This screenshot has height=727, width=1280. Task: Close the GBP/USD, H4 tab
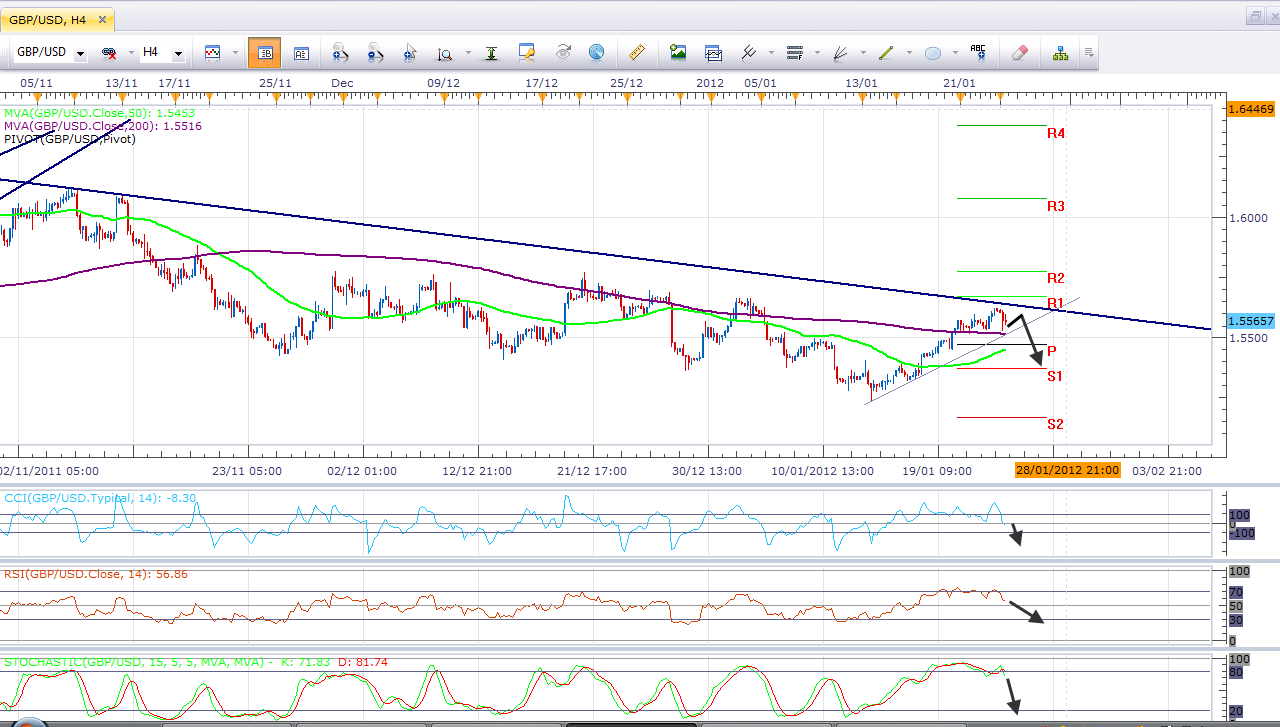pos(104,19)
